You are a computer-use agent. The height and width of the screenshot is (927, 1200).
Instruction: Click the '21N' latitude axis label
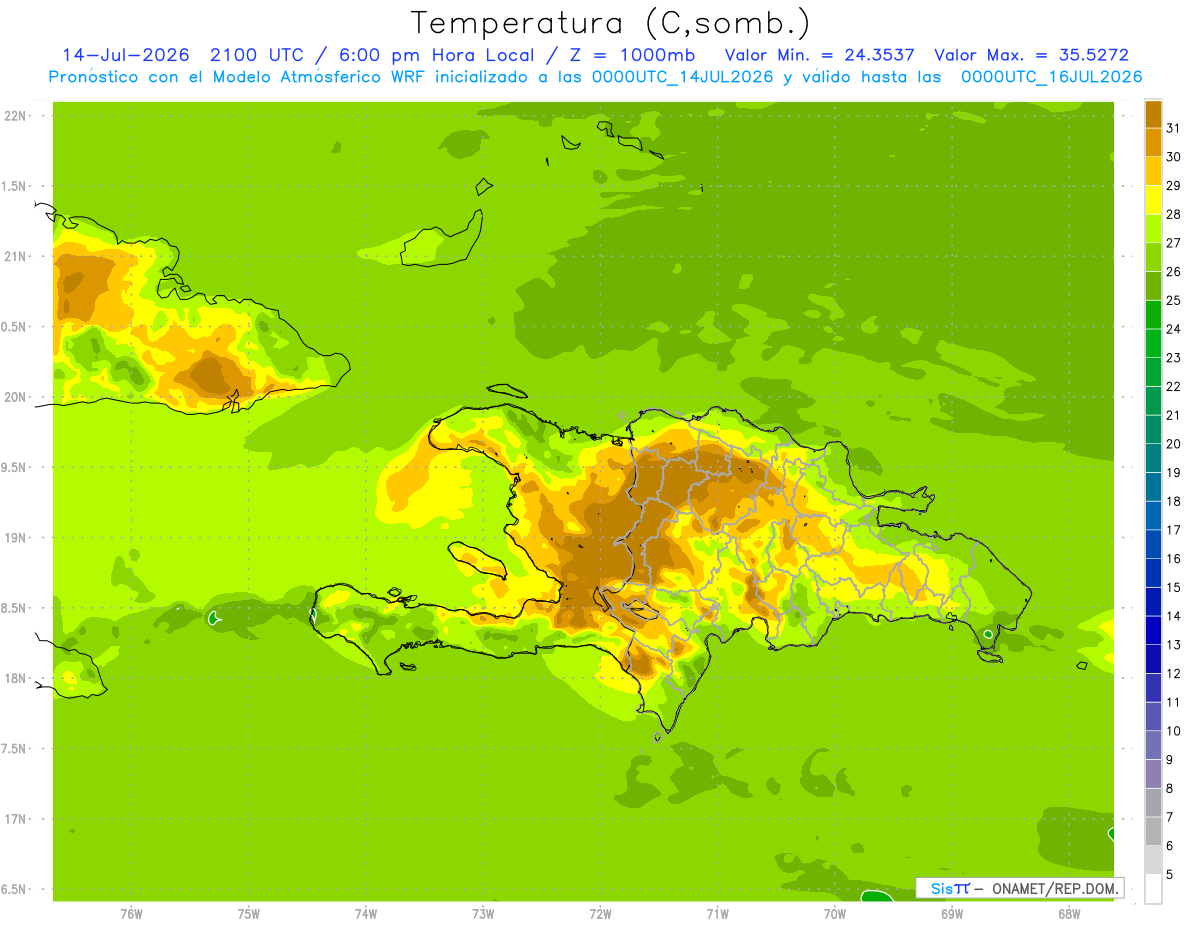click(16, 256)
